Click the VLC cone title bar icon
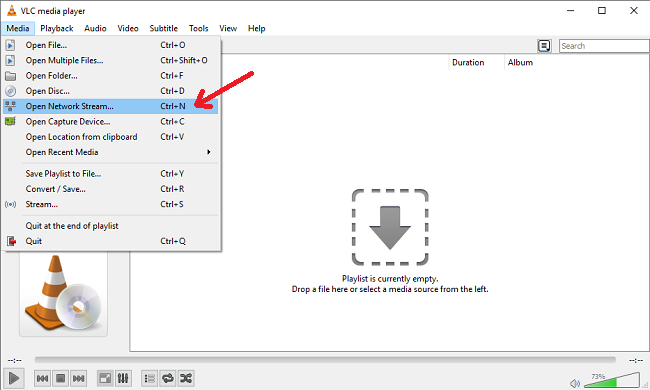This screenshot has width=650, height=390. (12, 10)
